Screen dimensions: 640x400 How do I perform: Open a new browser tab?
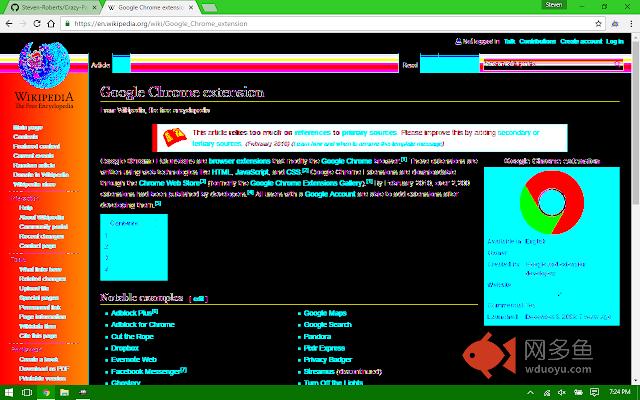click(209, 8)
